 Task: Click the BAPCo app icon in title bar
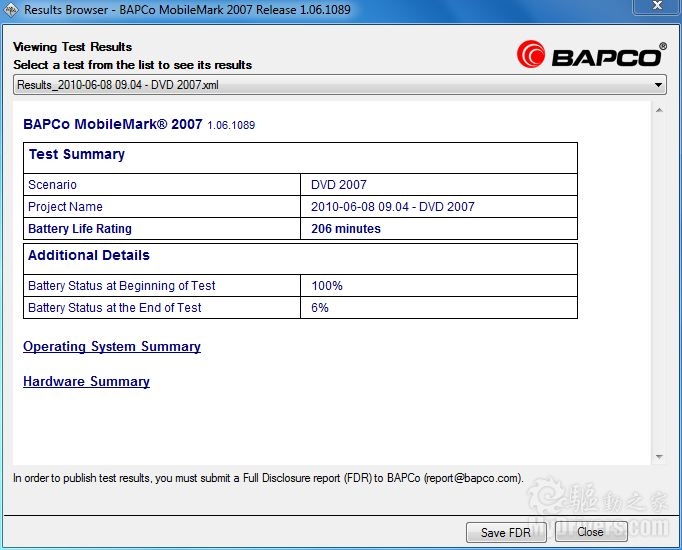click(12, 10)
